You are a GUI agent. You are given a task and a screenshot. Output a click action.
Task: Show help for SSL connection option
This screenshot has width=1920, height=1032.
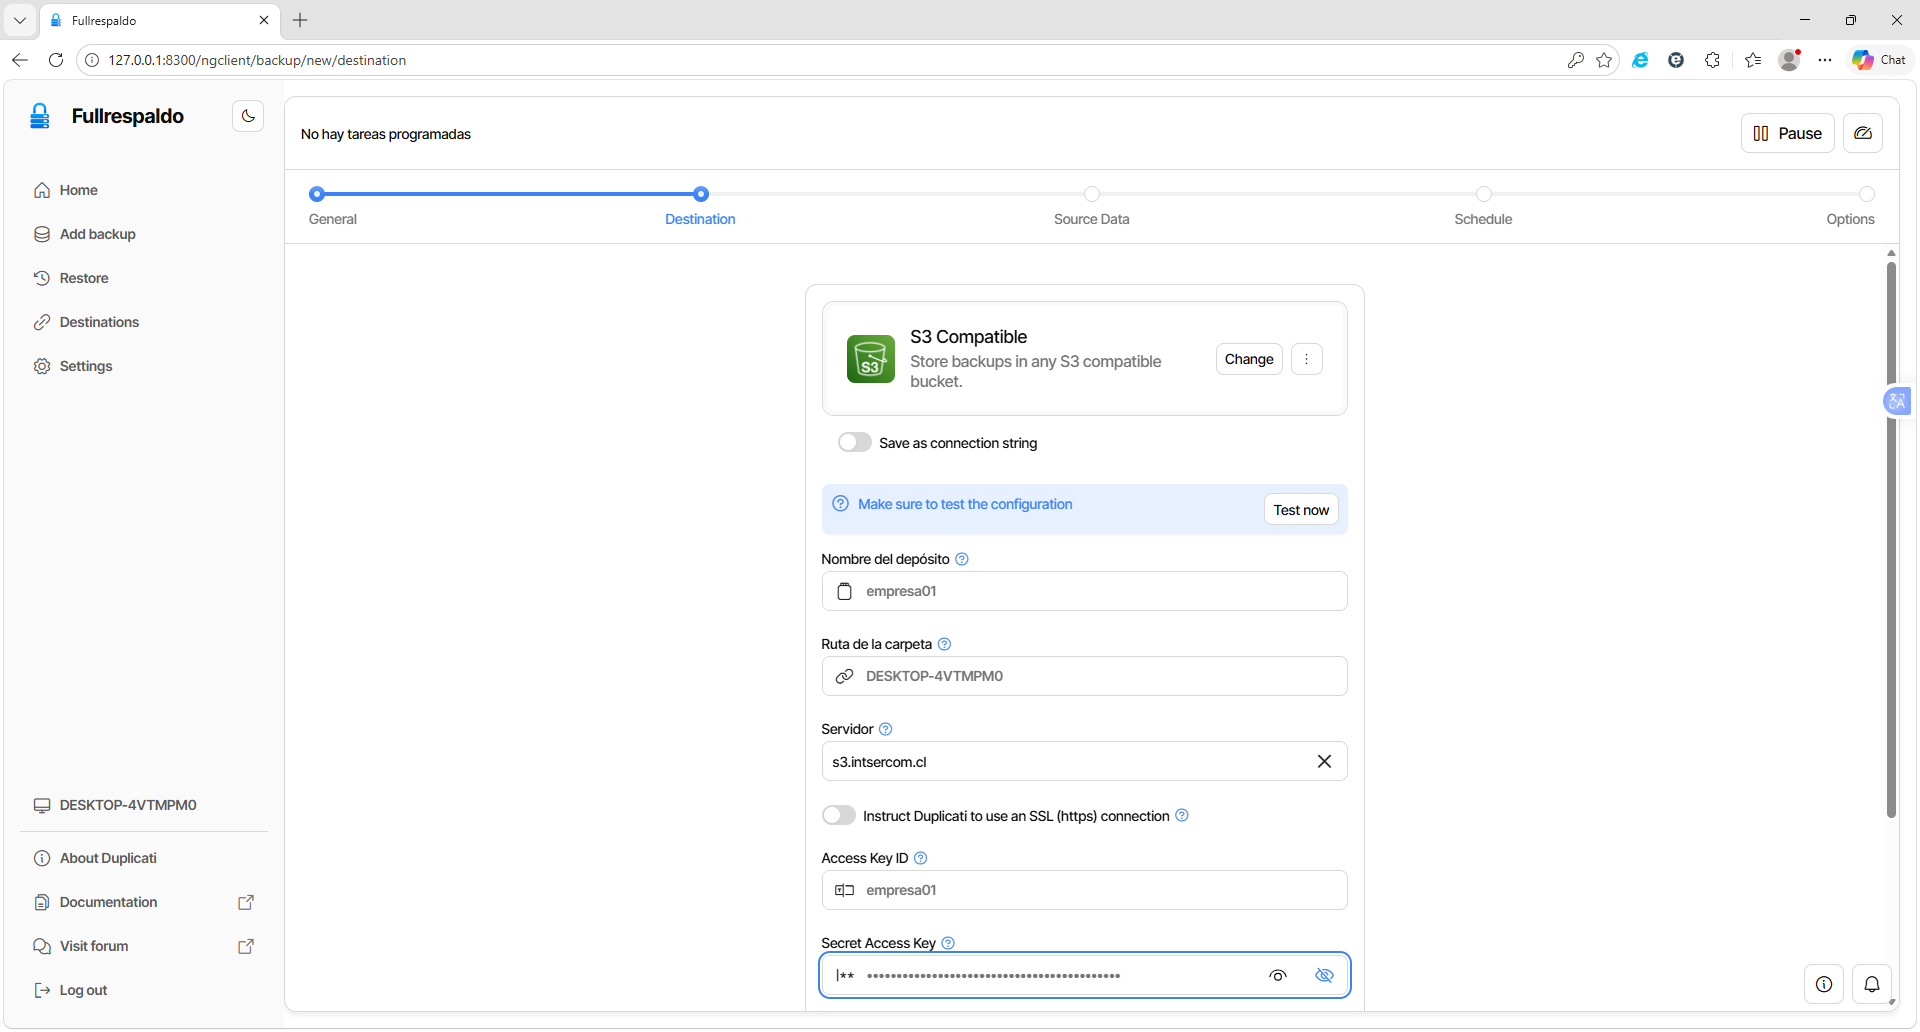1182,815
